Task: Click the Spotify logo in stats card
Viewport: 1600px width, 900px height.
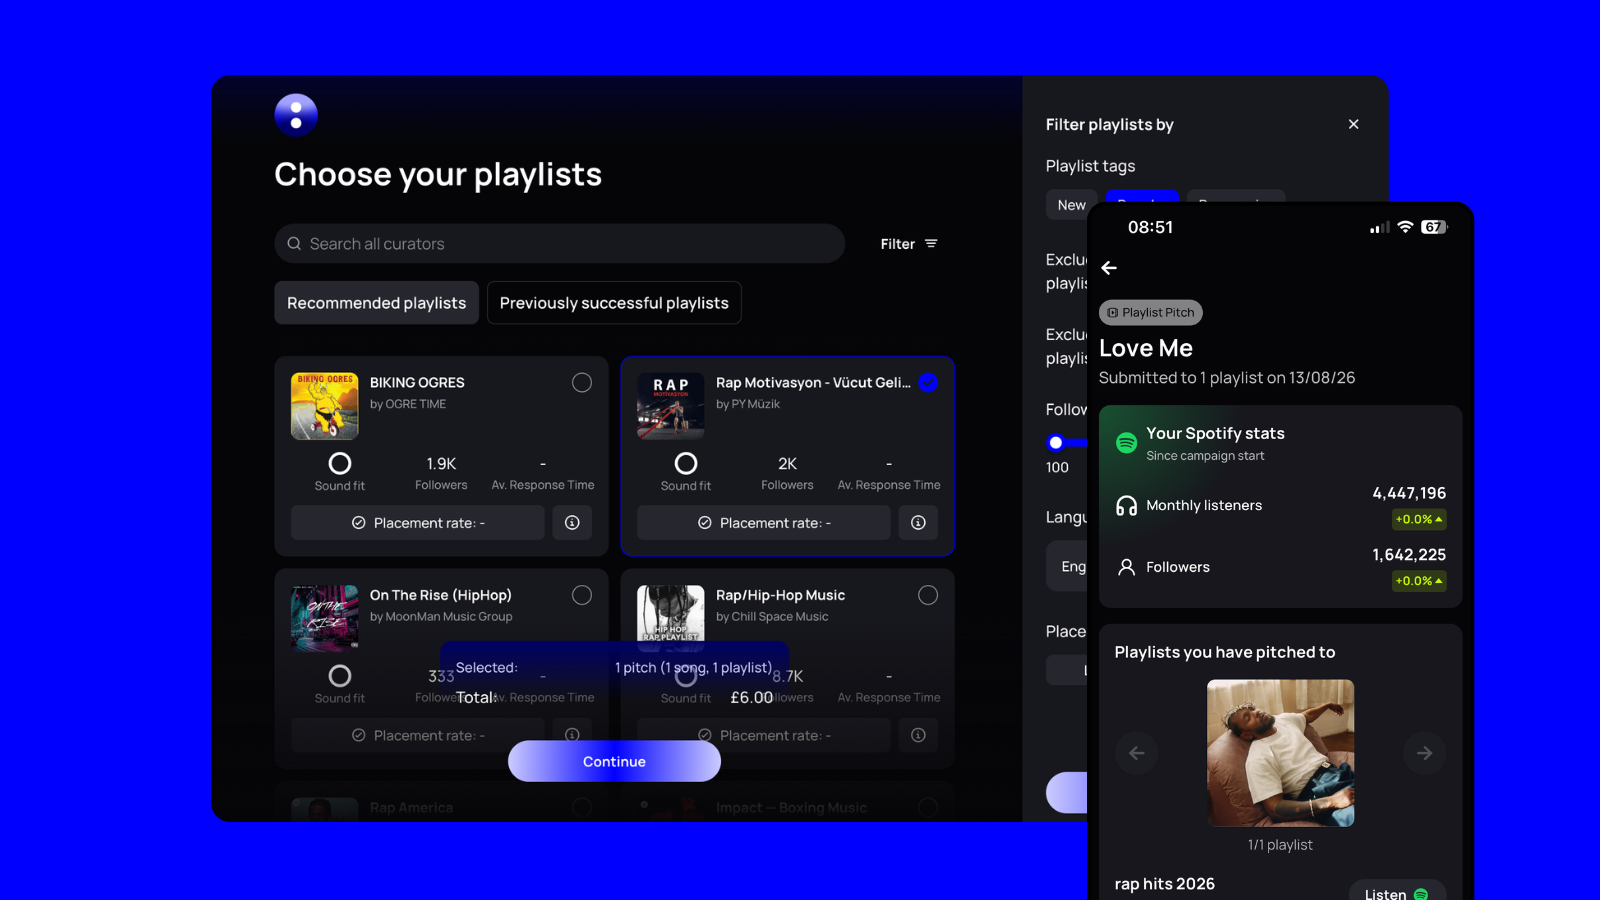Action: click(1127, 443)
